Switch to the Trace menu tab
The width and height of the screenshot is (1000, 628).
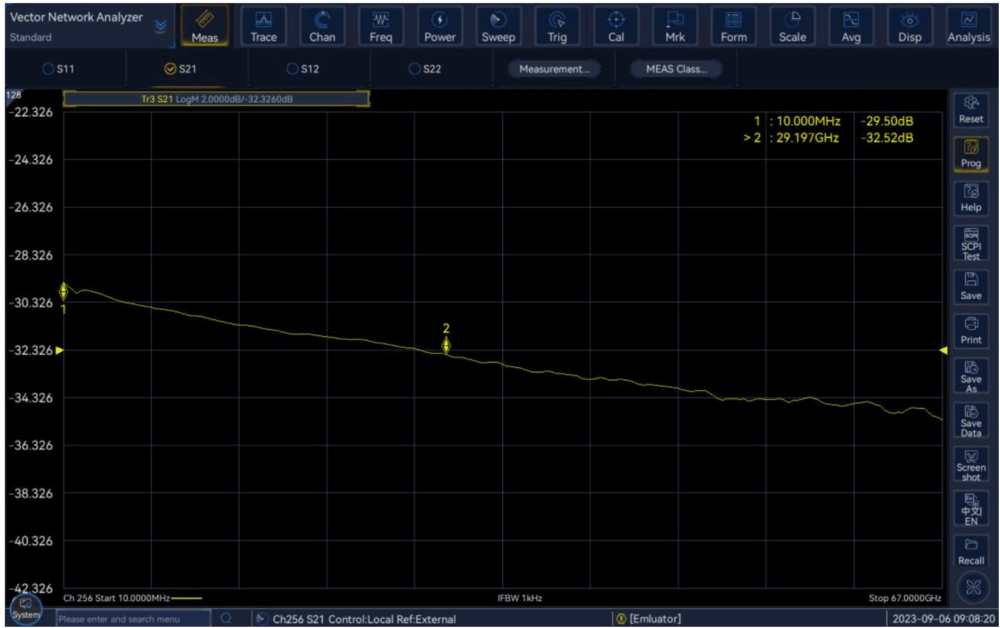(264, 26)
